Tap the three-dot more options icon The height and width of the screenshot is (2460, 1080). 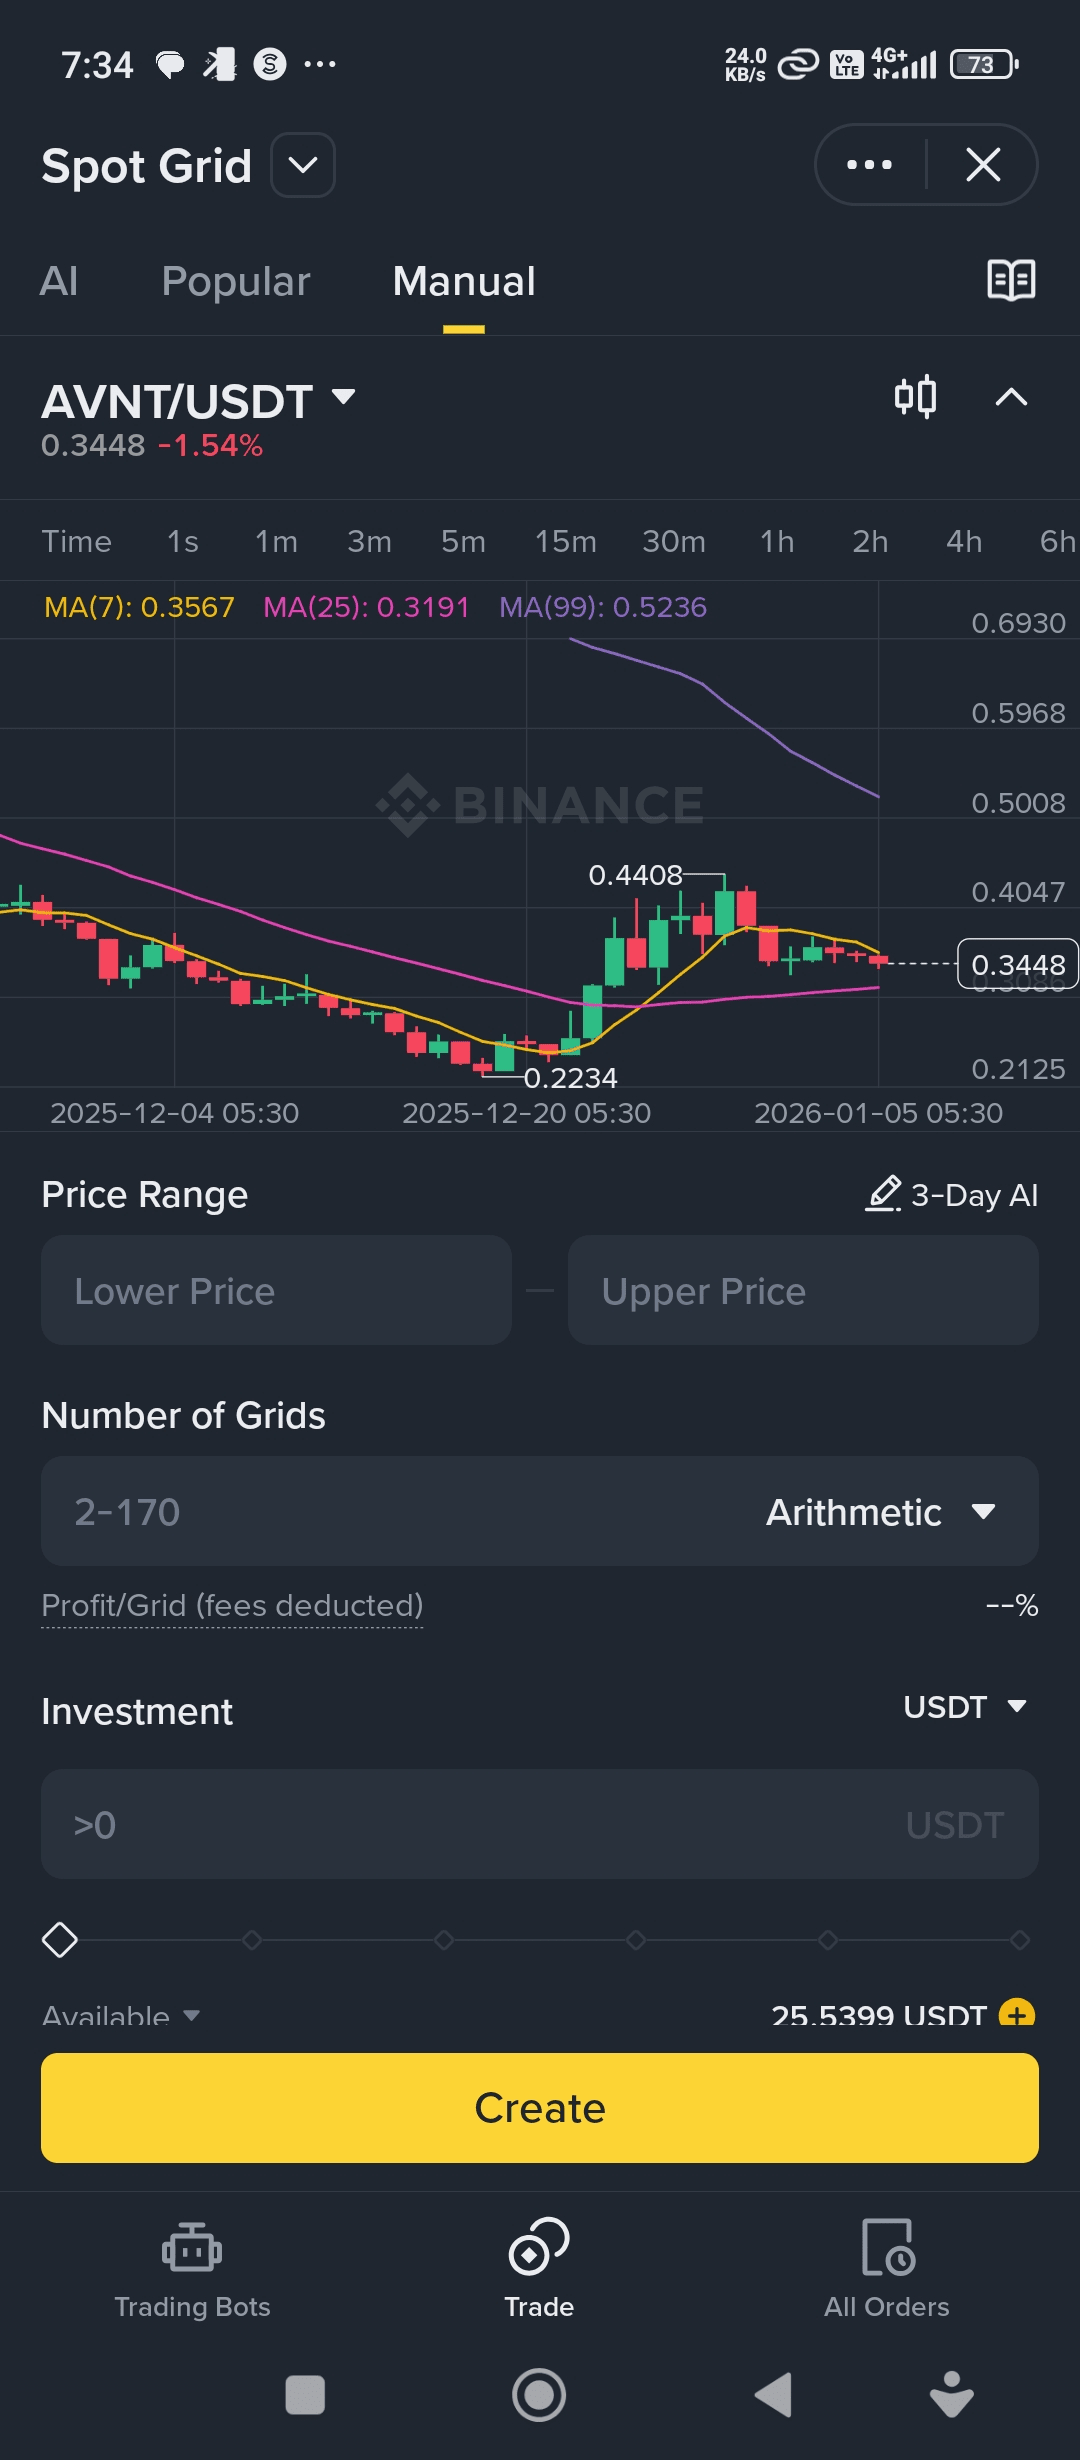tap(869, 165)
